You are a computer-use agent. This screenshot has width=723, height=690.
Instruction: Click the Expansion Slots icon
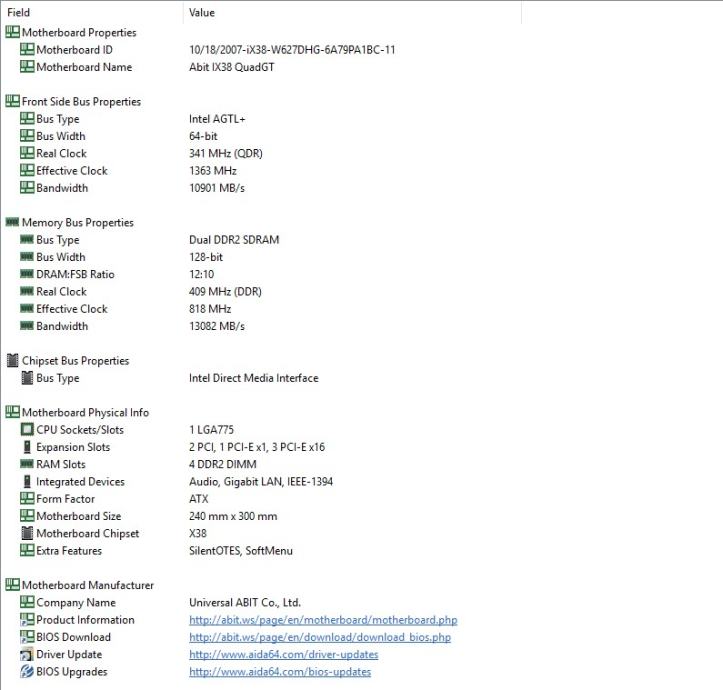click(27, 447)
